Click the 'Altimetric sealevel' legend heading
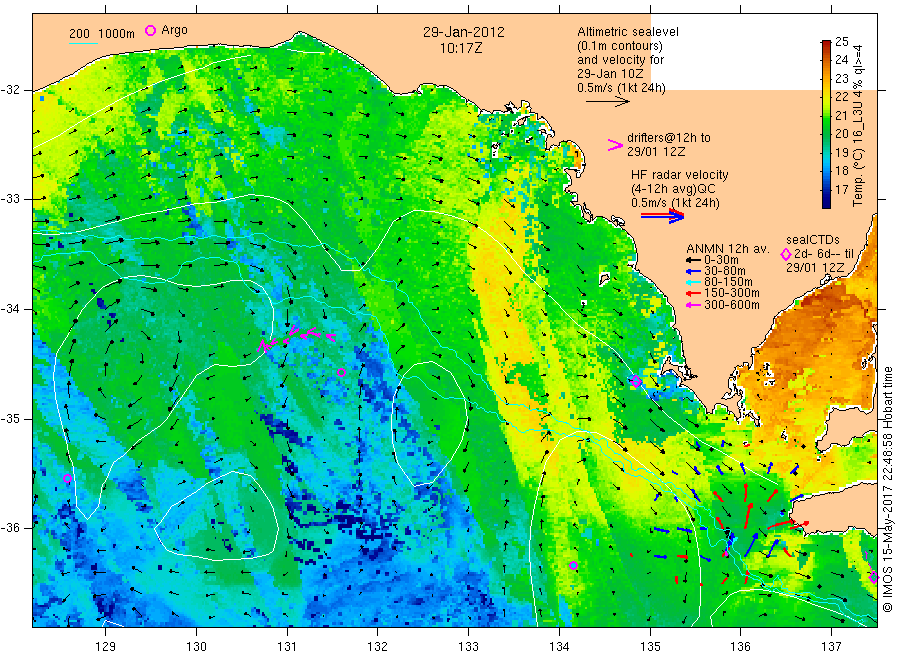The image size is (900, 660). tap(628, 32)
